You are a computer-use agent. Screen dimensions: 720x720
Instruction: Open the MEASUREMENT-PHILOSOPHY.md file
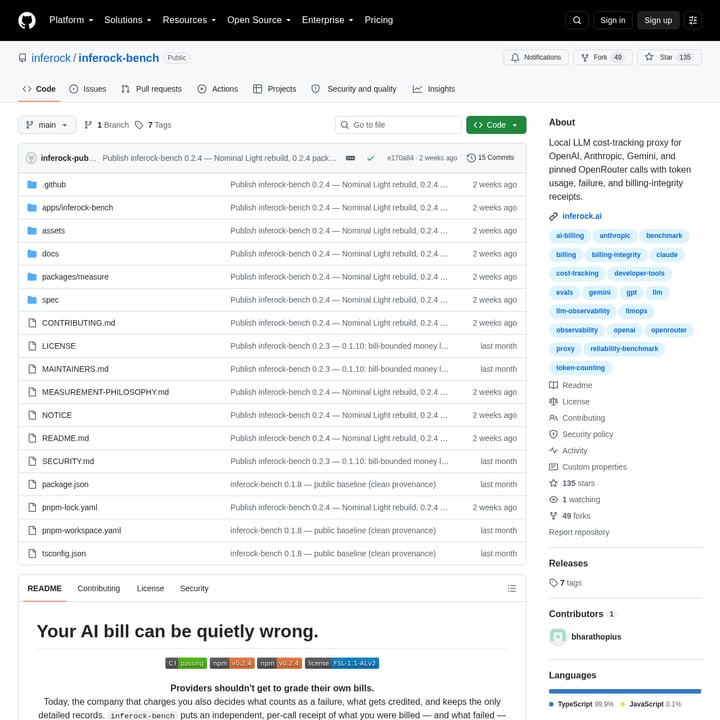click(105, 392)
